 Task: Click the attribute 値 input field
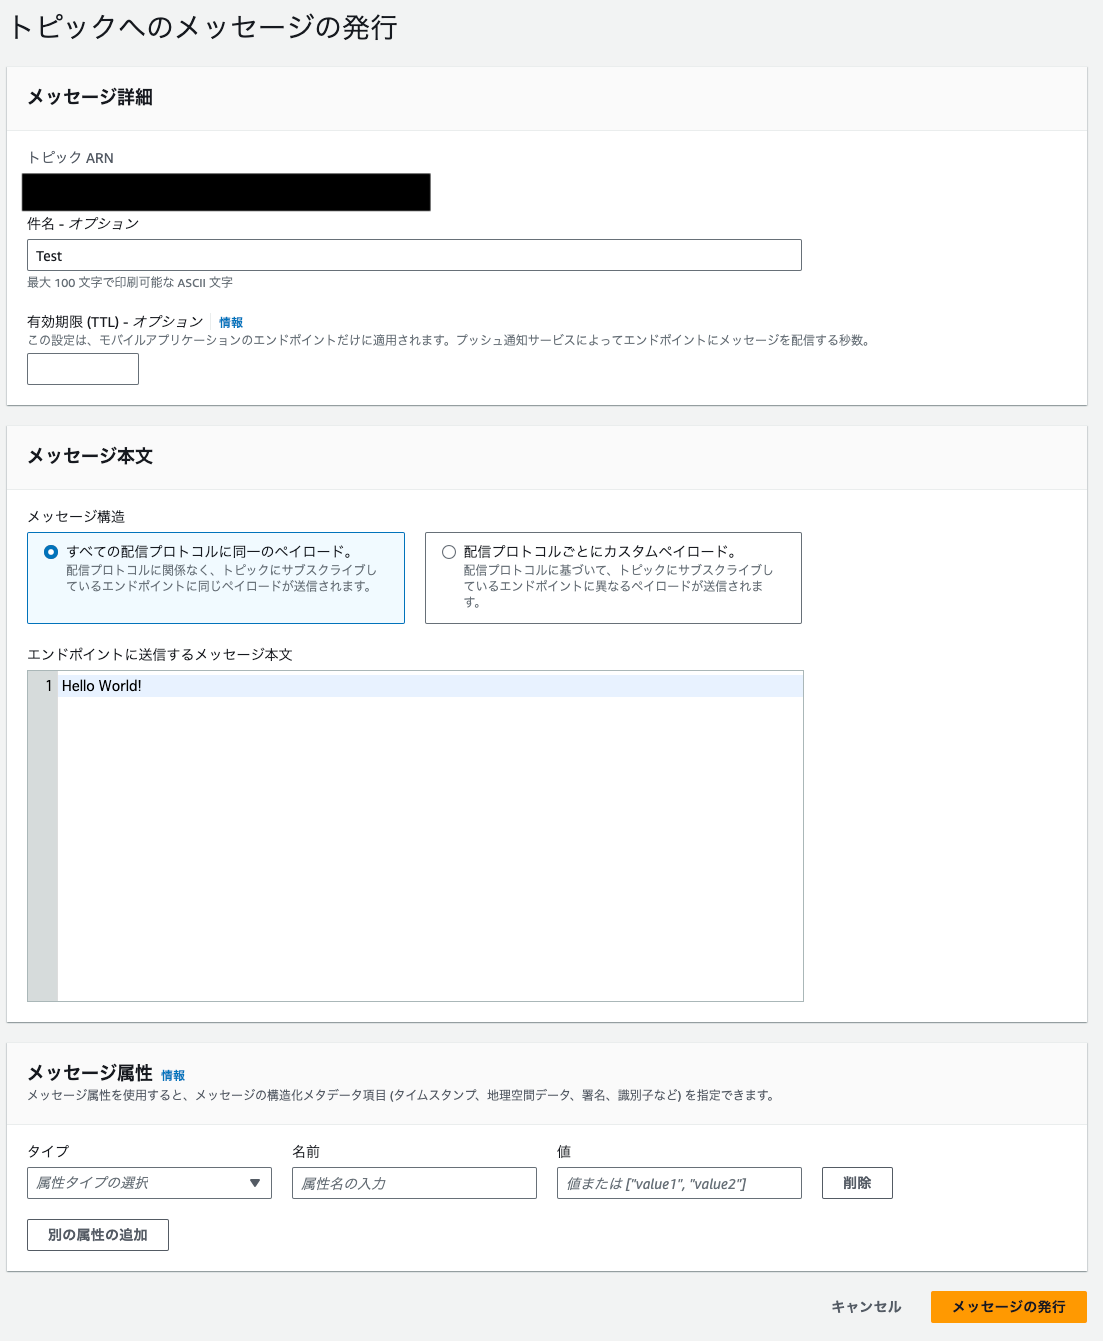click(679, 1183)
